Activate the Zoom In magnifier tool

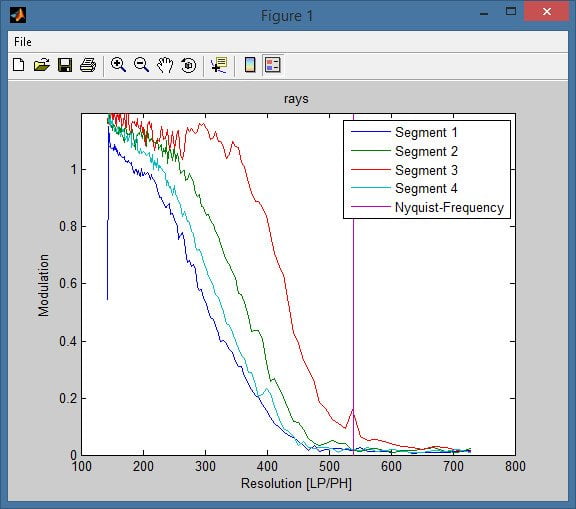[118, 65]
